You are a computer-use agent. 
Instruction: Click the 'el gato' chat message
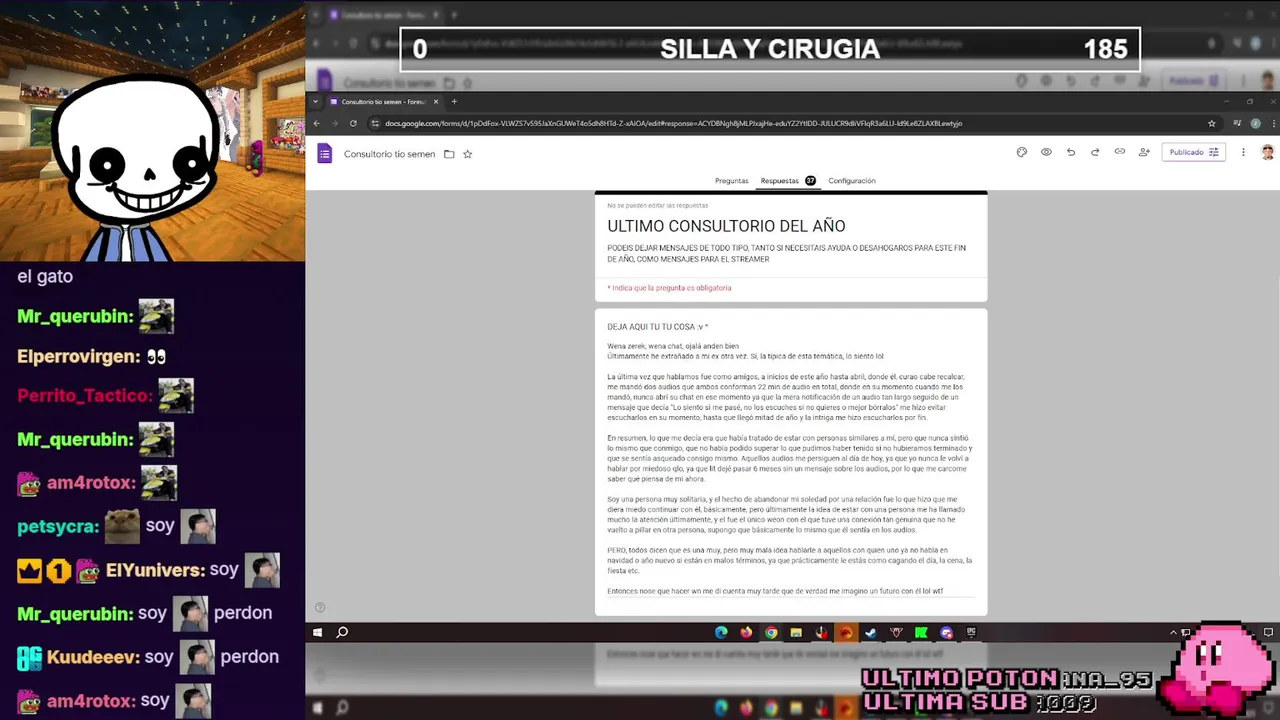tap(45, 277)
